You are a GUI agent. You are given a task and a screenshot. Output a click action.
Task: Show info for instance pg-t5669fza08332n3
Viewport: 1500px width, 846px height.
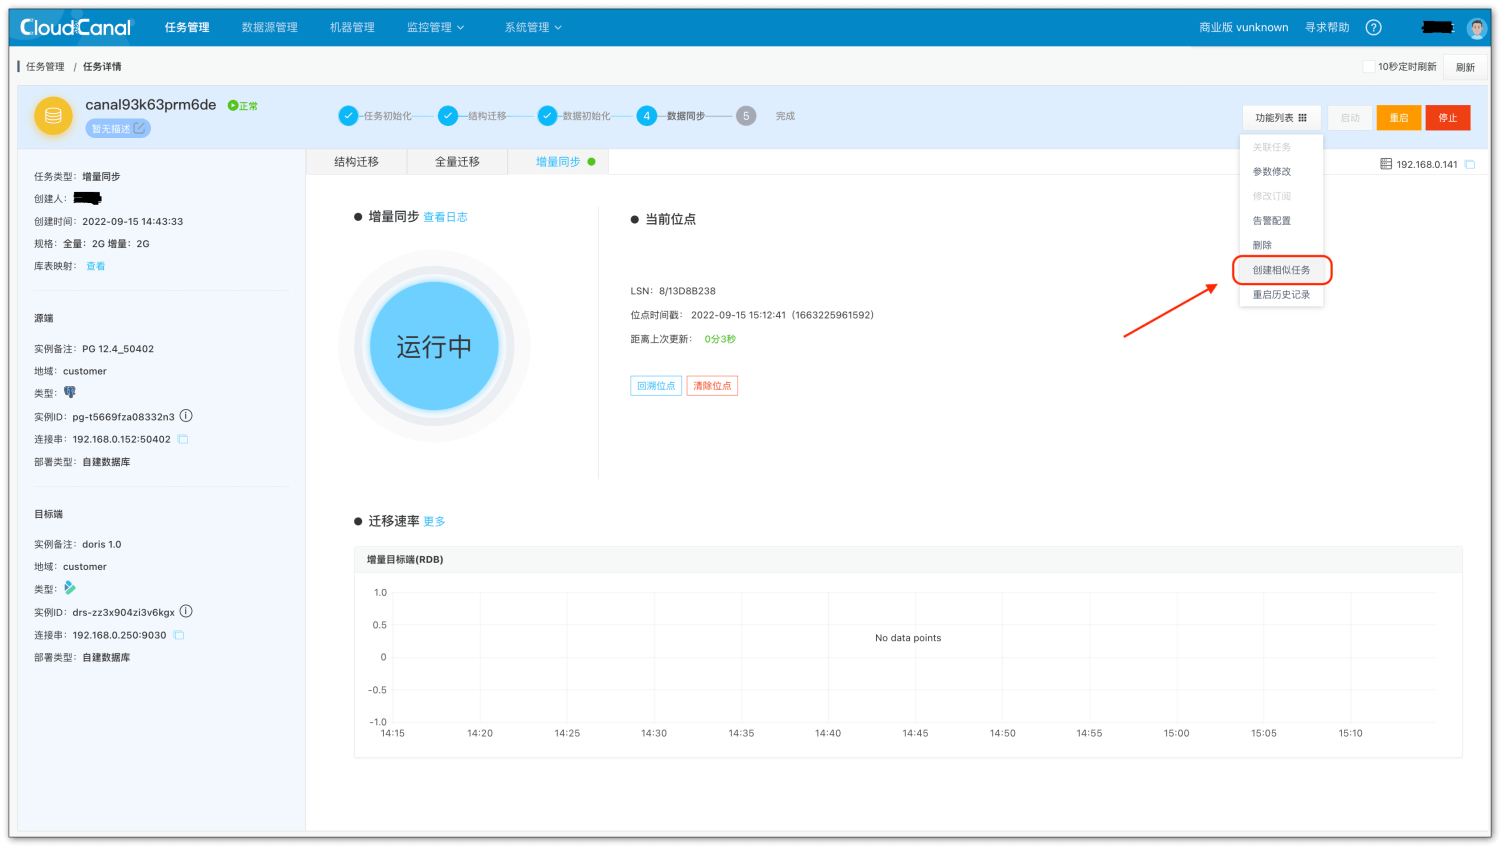[x=186, y=416]
